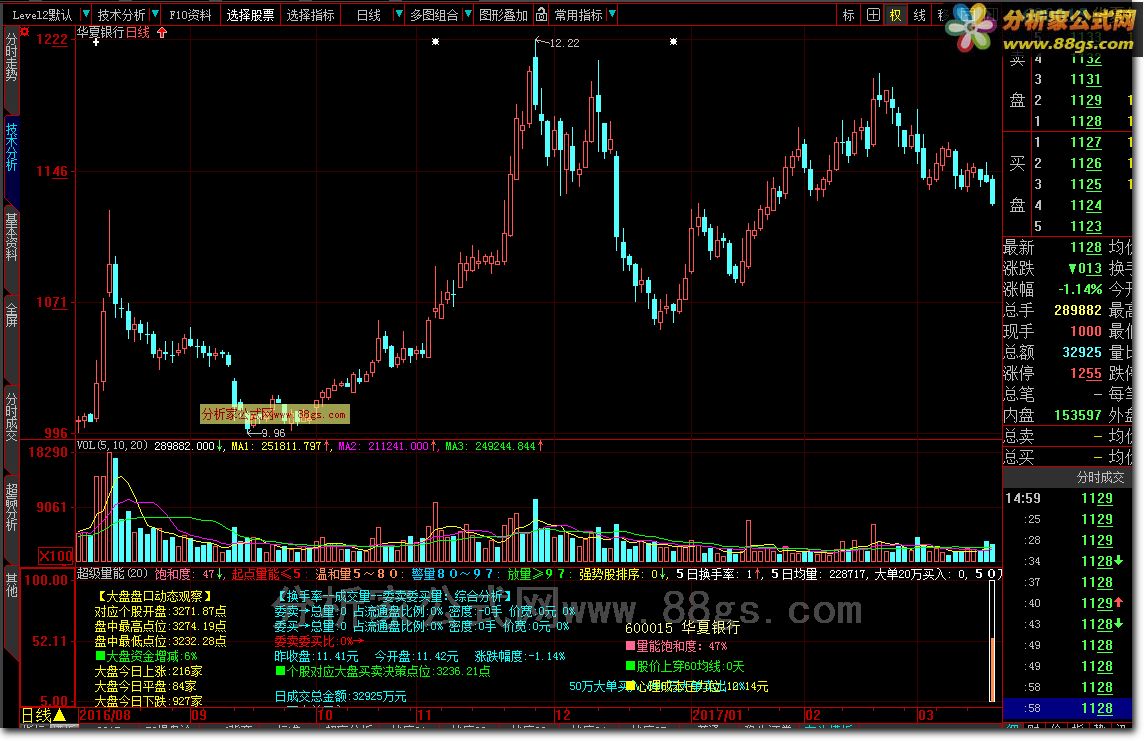Screen dimensions: 1145x741
Task: Click the 选择指标 button
Action: pos(310,15)
